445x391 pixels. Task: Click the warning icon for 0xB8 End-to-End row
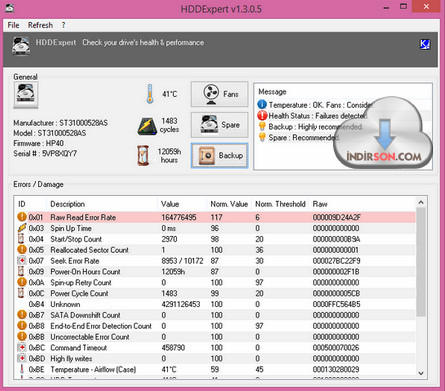(x=22, y=326)
